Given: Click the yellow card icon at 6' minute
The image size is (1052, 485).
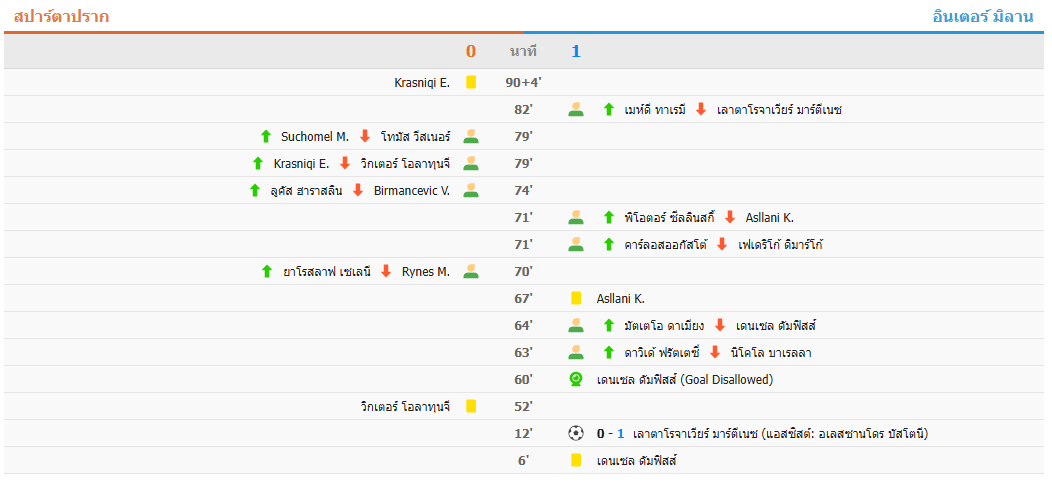Looking at the screenshot, I should point(576,460).
